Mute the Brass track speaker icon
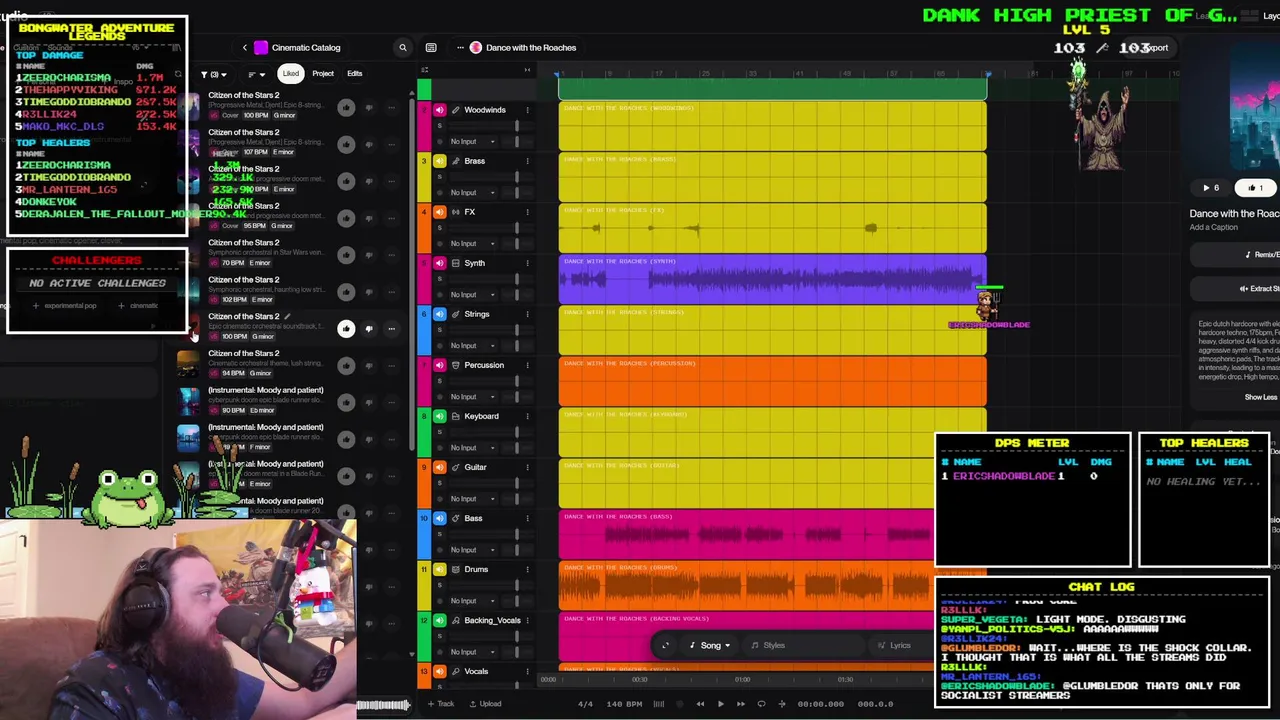1280x720 pixels. 439,161
